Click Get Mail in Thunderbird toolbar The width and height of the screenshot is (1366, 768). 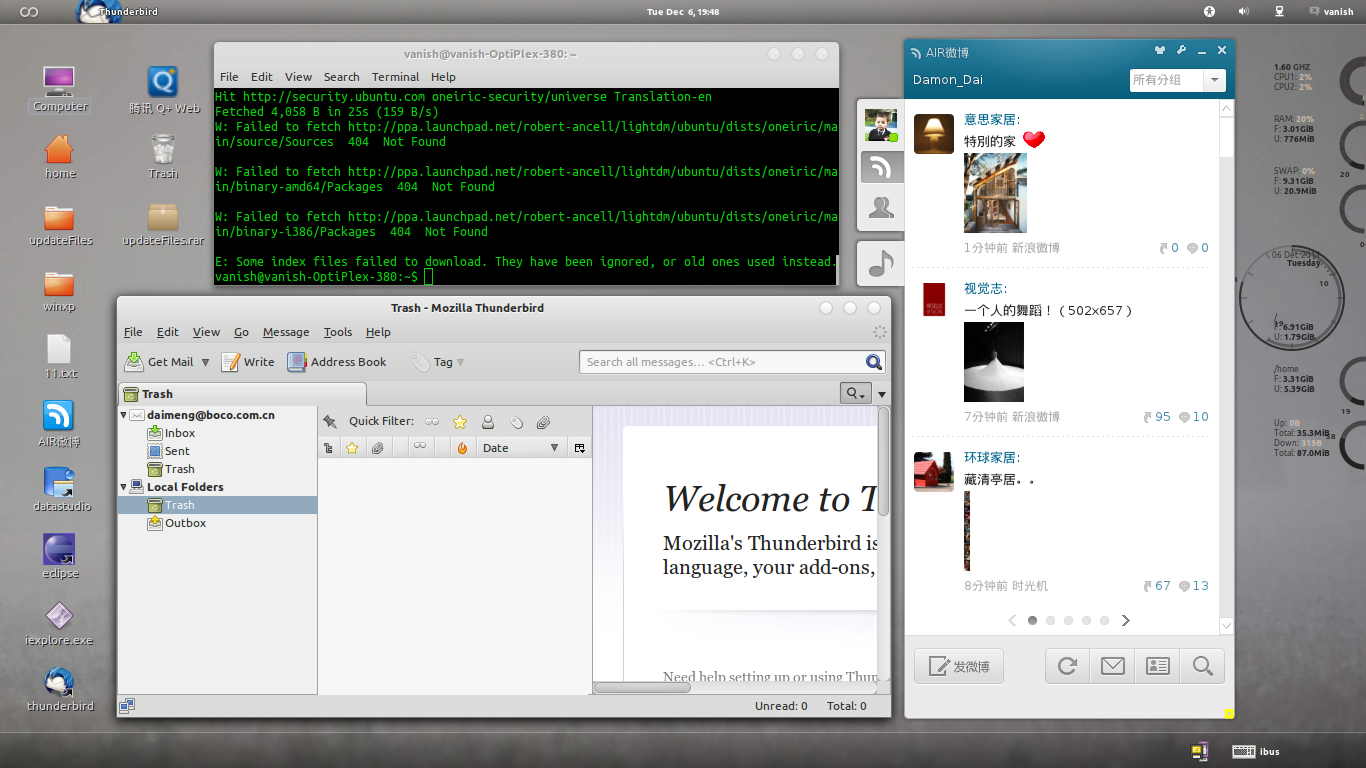158,362
